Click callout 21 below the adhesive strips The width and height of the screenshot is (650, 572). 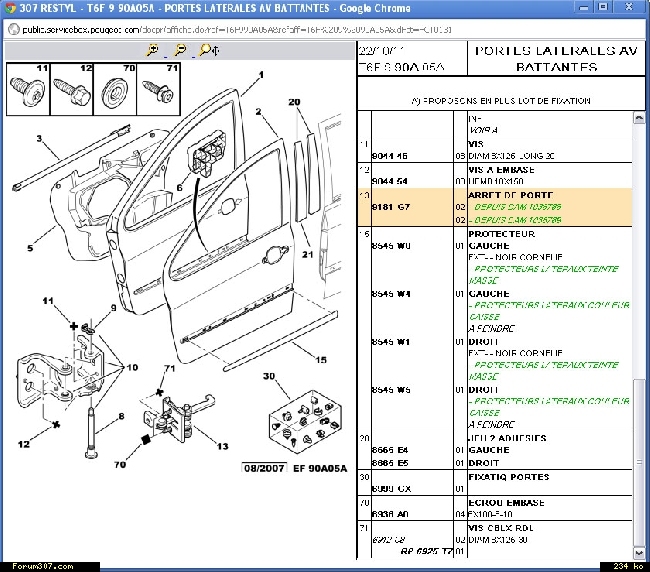[x=307, y=254]
